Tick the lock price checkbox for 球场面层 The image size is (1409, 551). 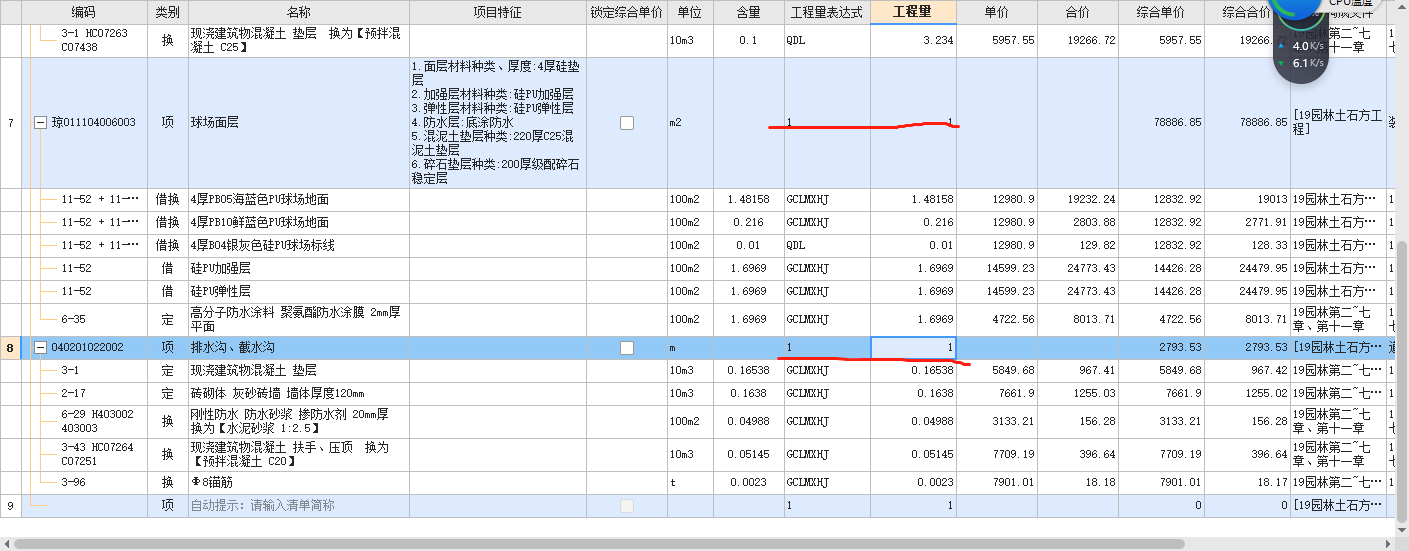tap(627, 123)
